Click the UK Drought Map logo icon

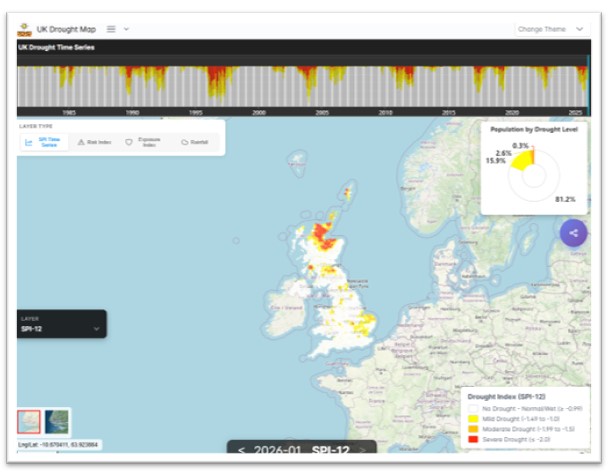pos(24,29)
